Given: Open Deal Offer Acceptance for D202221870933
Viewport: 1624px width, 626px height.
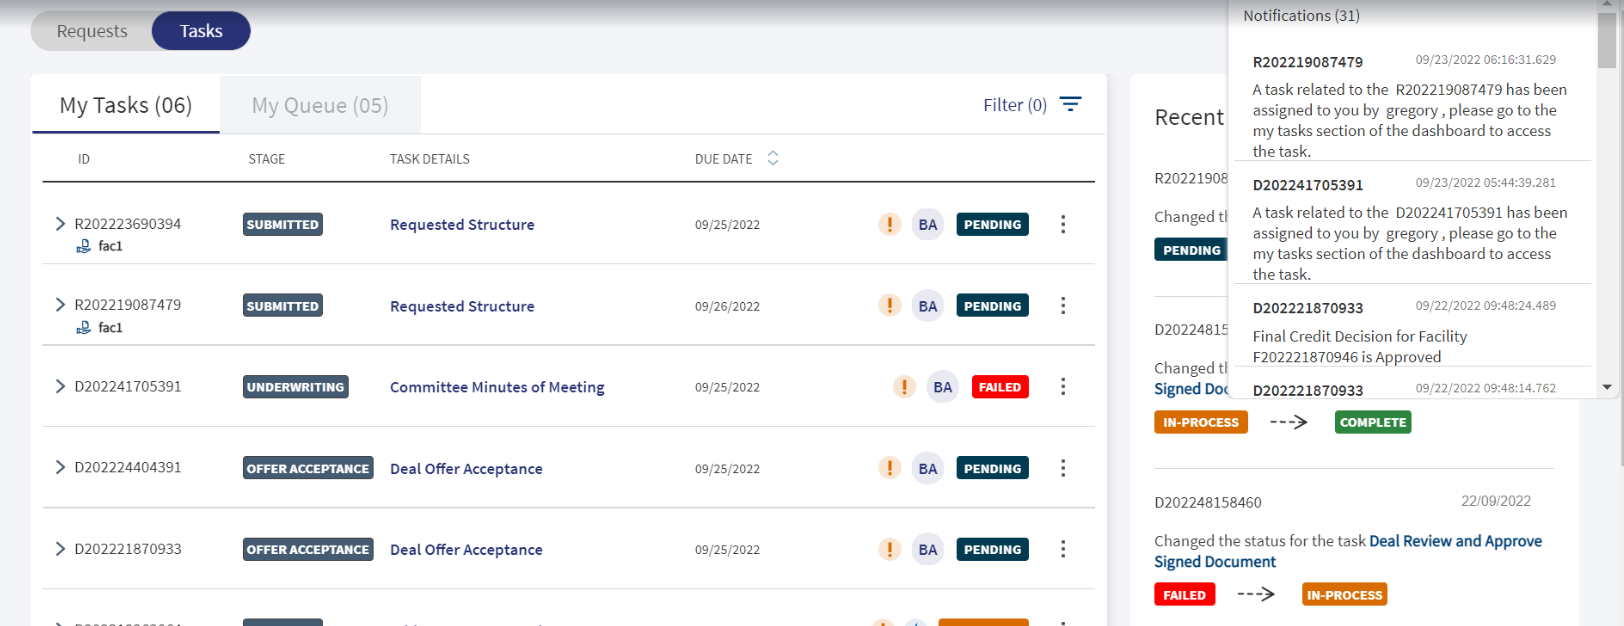Looking at the screenshot, I should point(466,549).
